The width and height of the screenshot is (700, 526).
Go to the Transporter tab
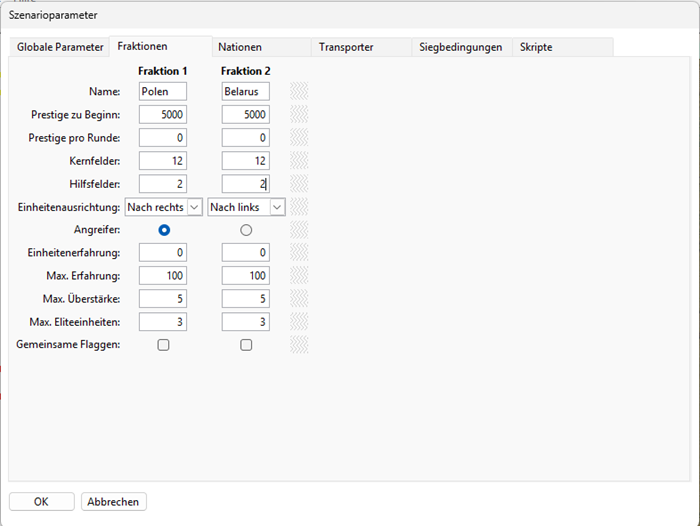tap(346, 47)
